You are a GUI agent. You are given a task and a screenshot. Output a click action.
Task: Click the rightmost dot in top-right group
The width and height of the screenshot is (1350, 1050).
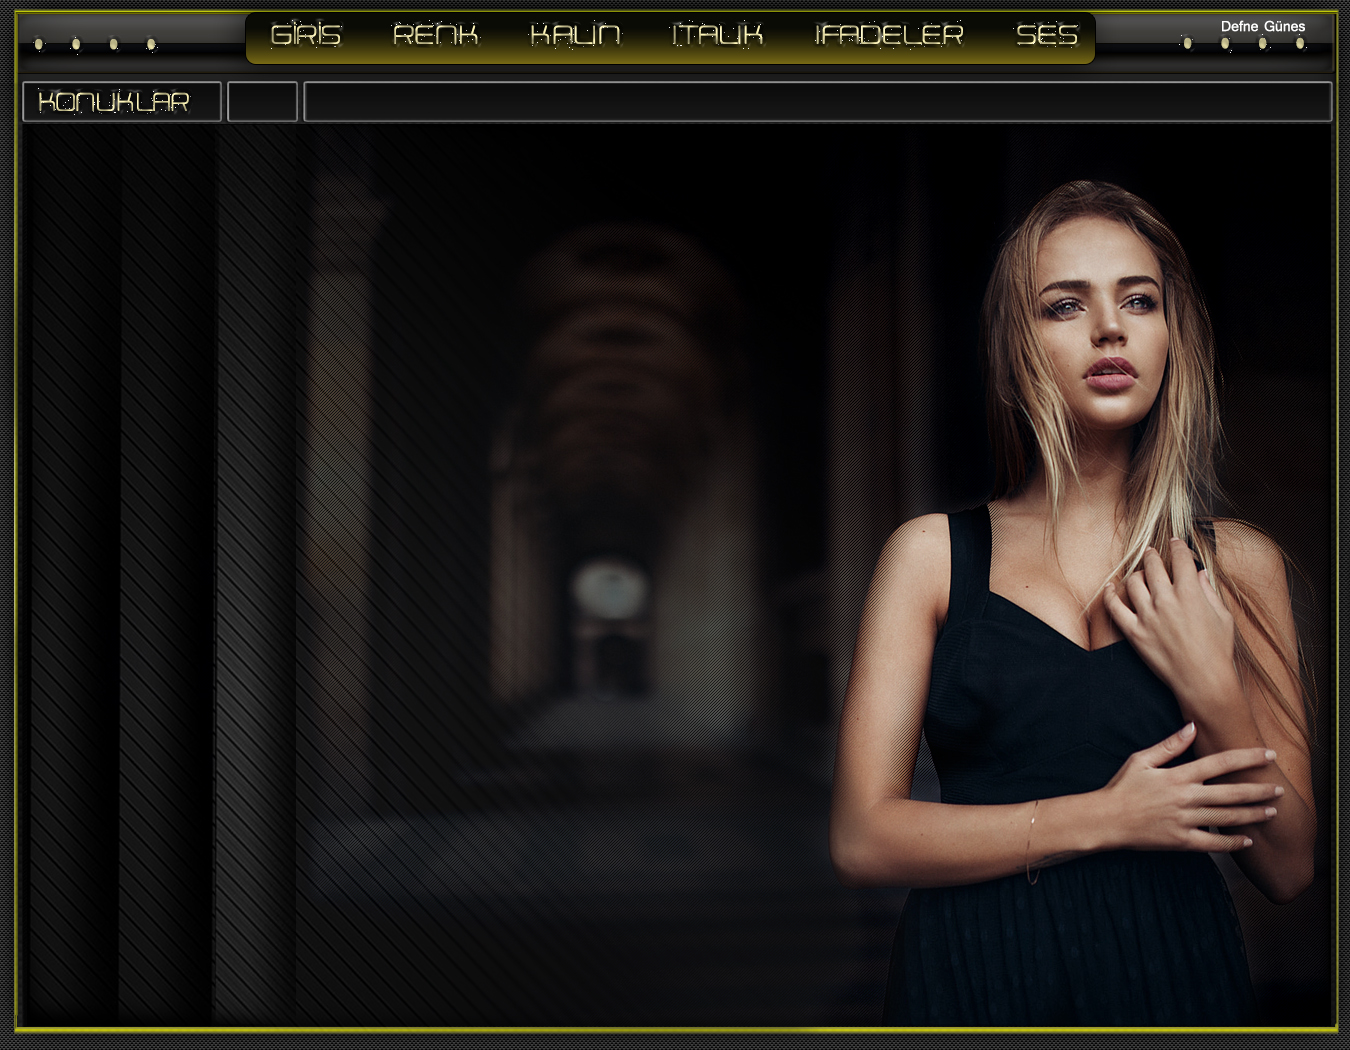1300,43
